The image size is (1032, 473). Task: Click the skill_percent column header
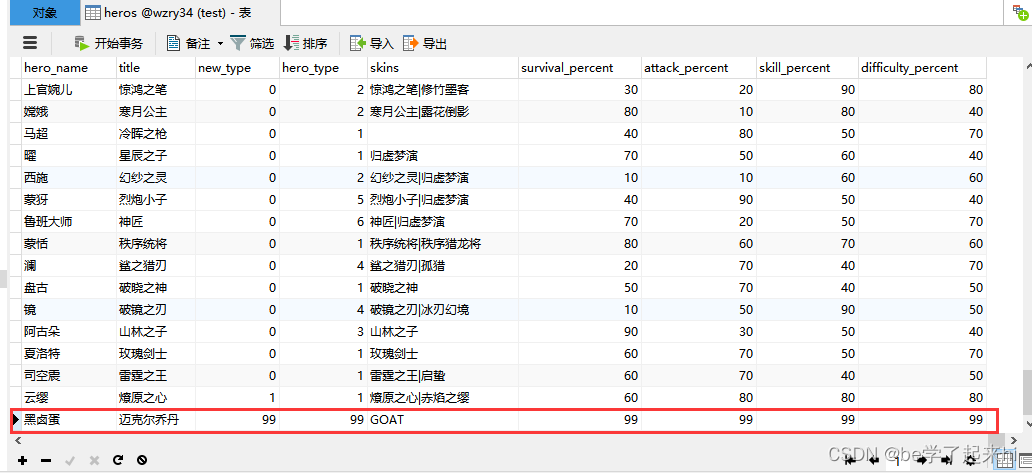808,68
